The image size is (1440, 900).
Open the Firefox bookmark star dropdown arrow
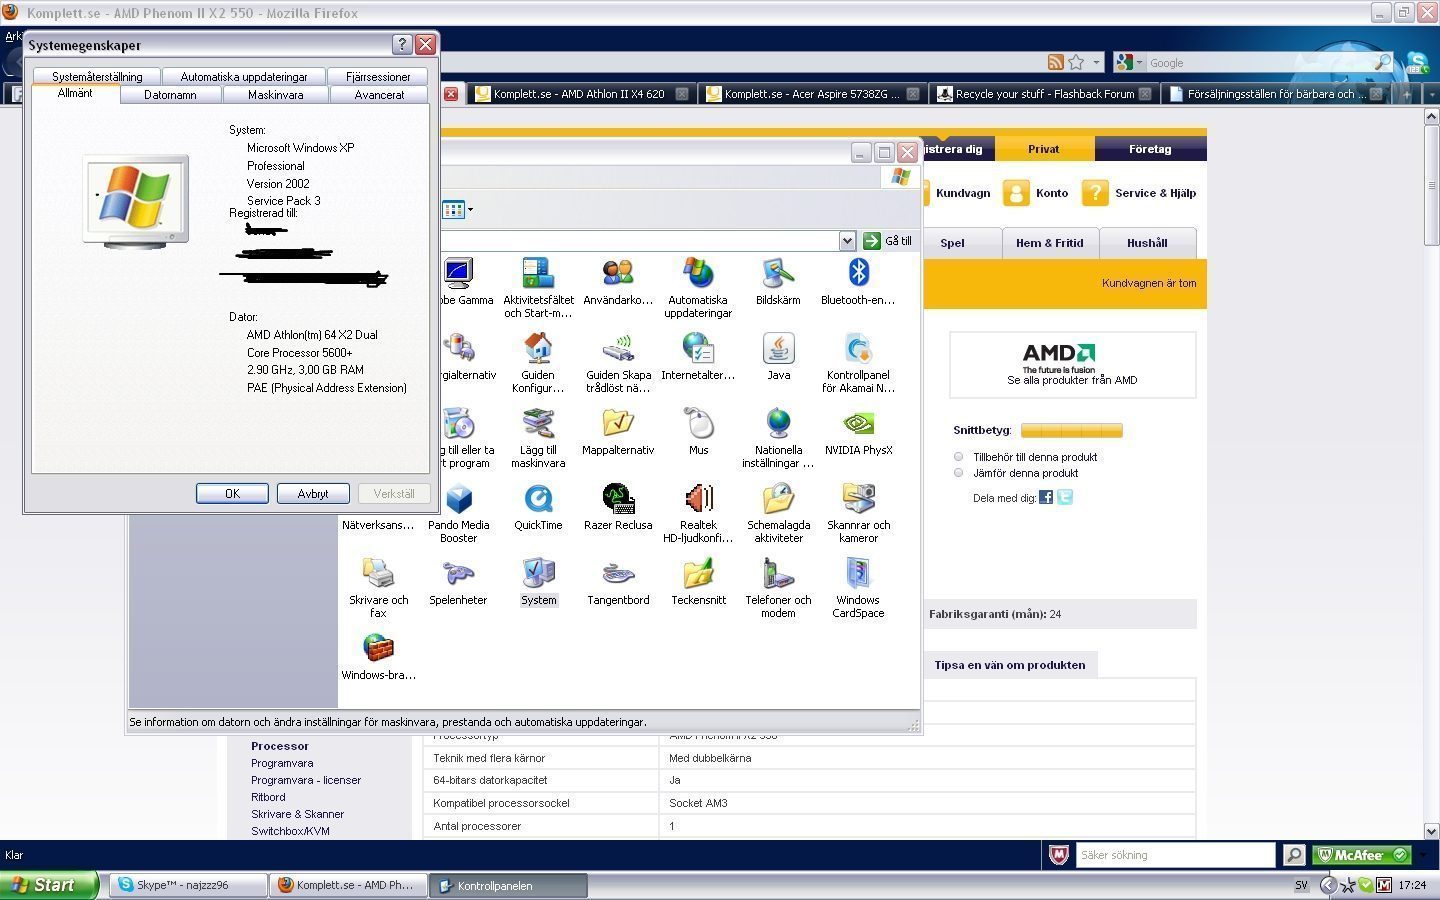click(1096, 62)
